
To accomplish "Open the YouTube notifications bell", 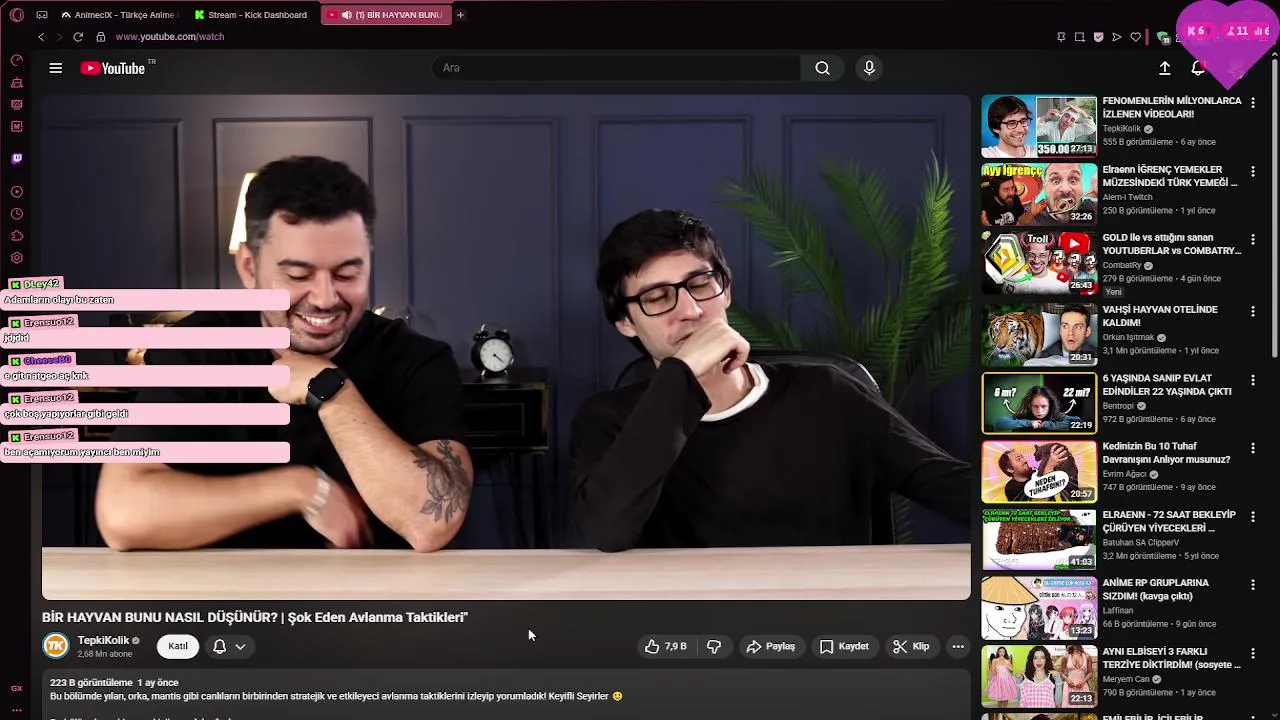I will [x=1198, y=68].
